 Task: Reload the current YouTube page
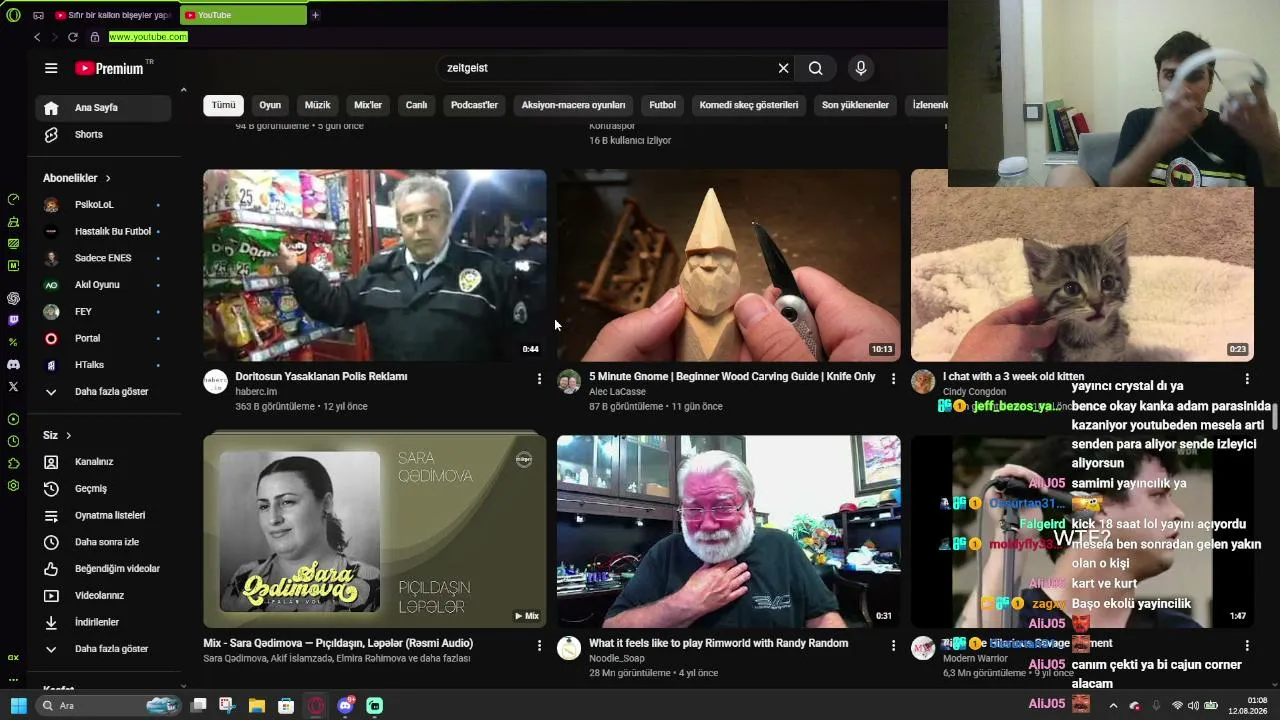[x=73, y=37]
